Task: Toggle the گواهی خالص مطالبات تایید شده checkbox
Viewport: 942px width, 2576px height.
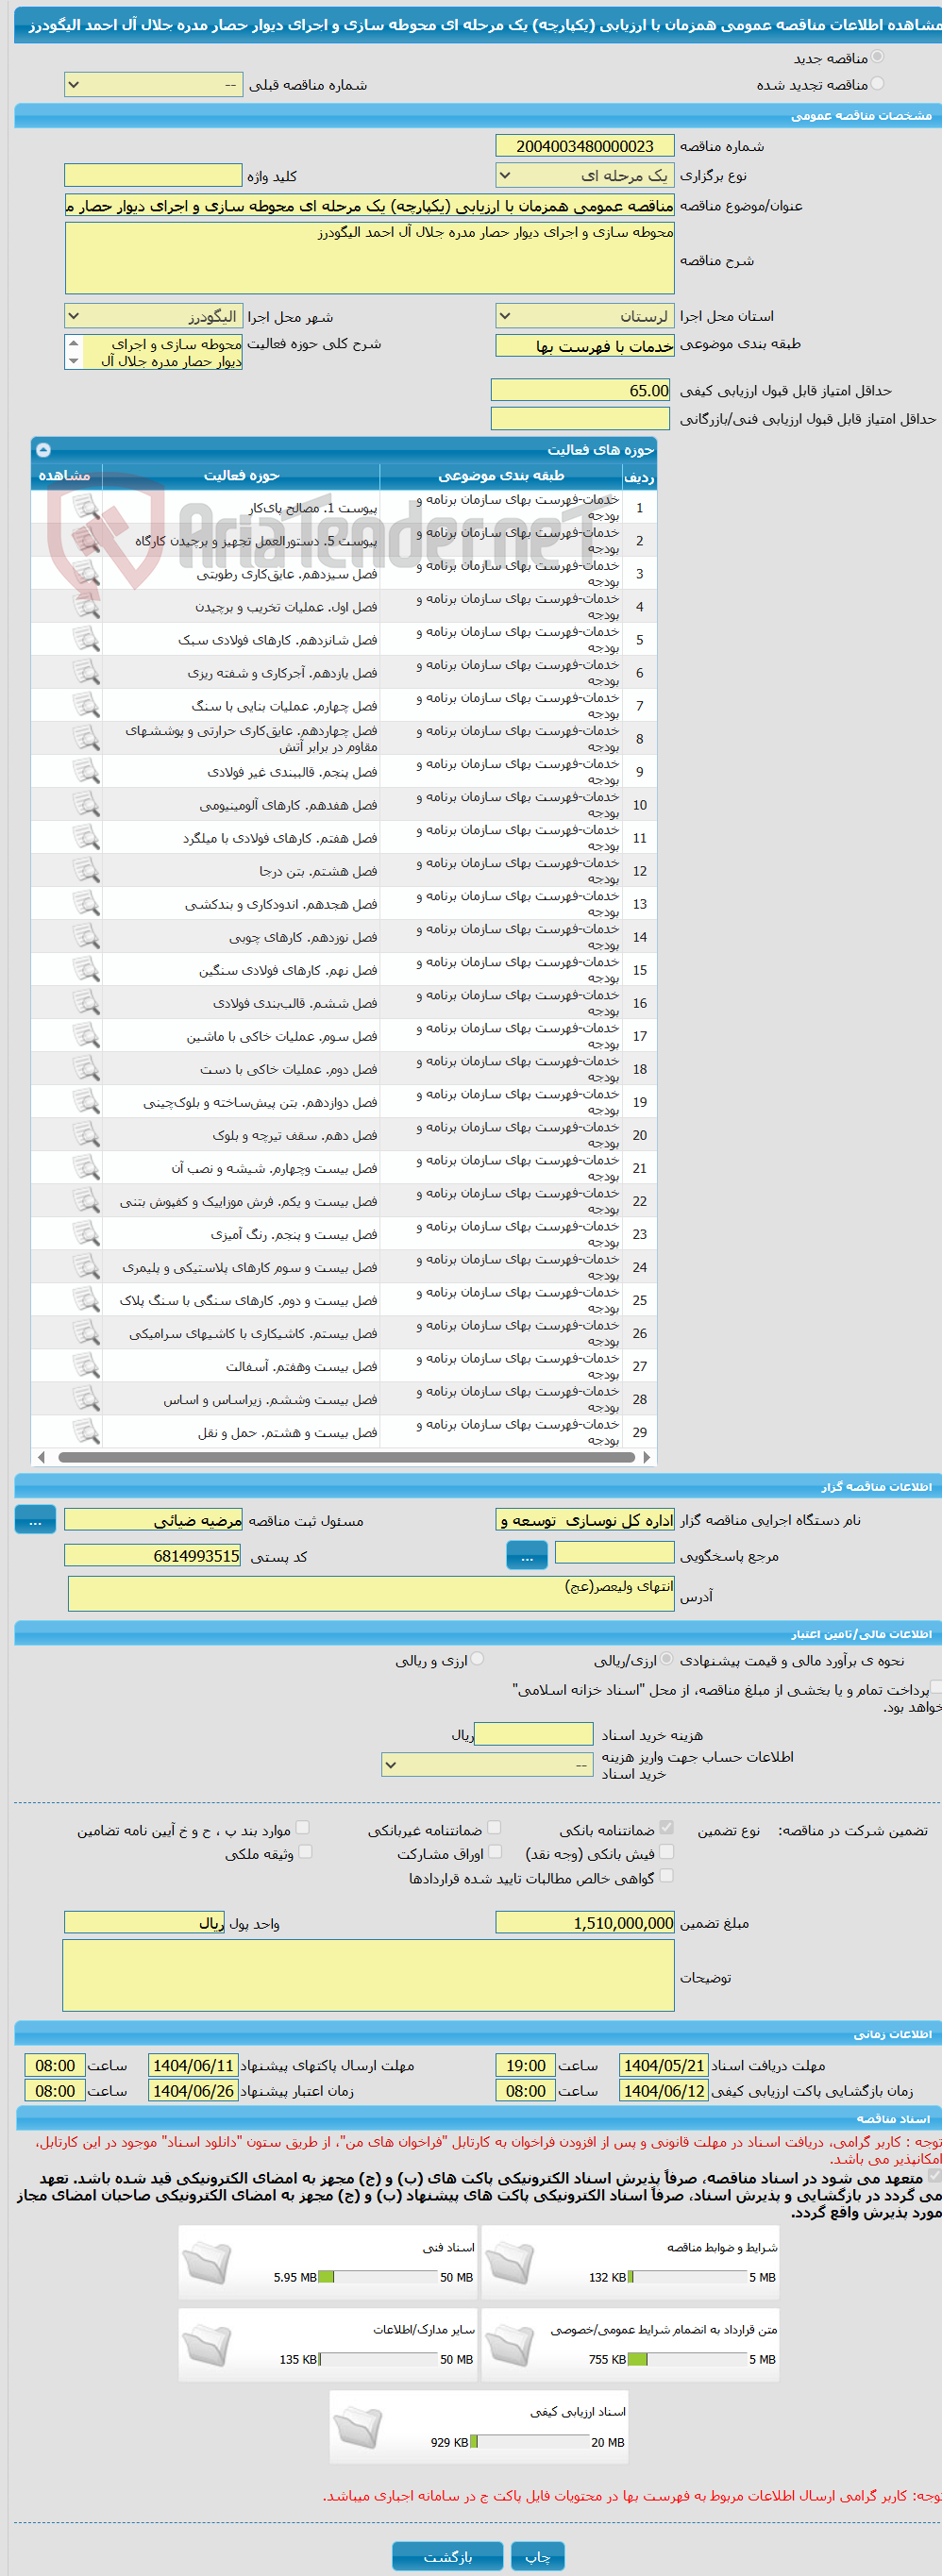Action: tap(667, 1876)
